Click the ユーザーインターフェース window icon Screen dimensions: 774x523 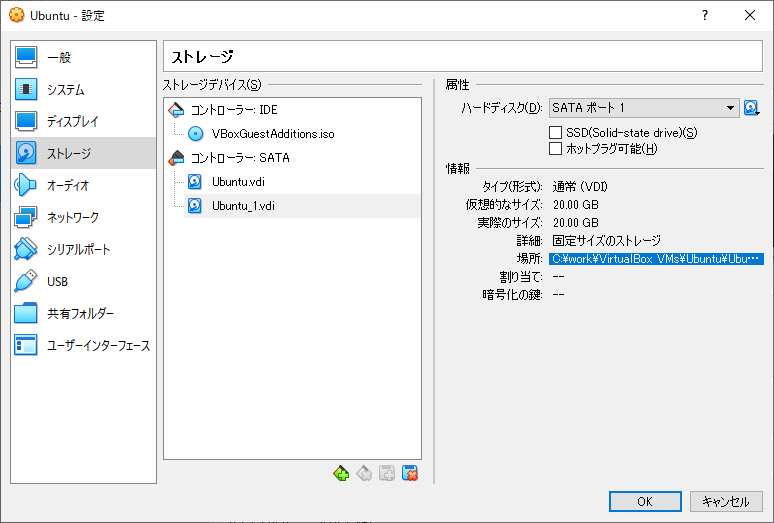[26, 345]
